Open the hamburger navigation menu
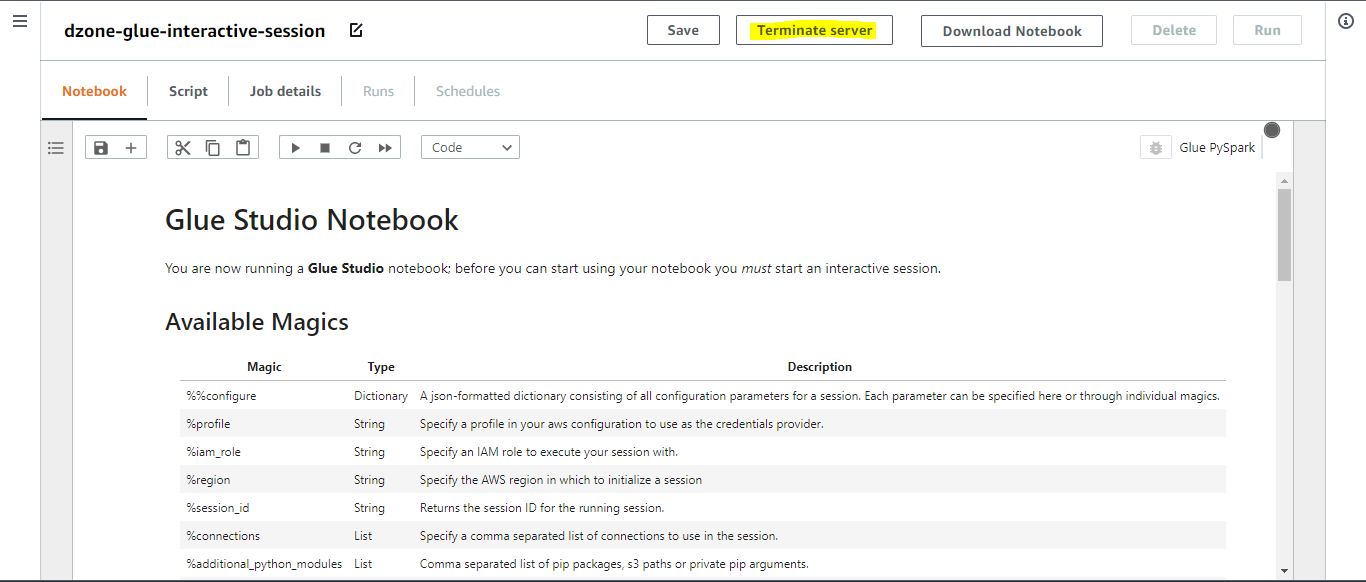The height and width of the screenshot is (582, 1366). coord(20,22)
